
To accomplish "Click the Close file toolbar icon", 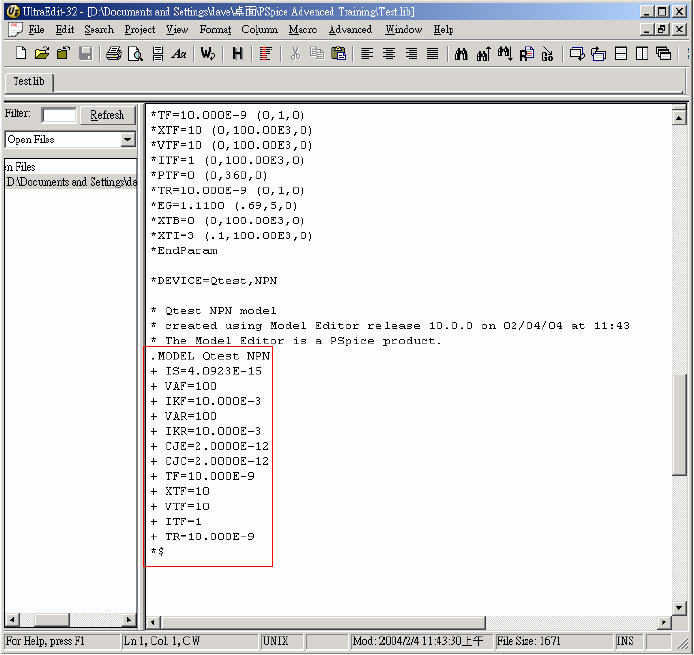I will coord(63,54).
